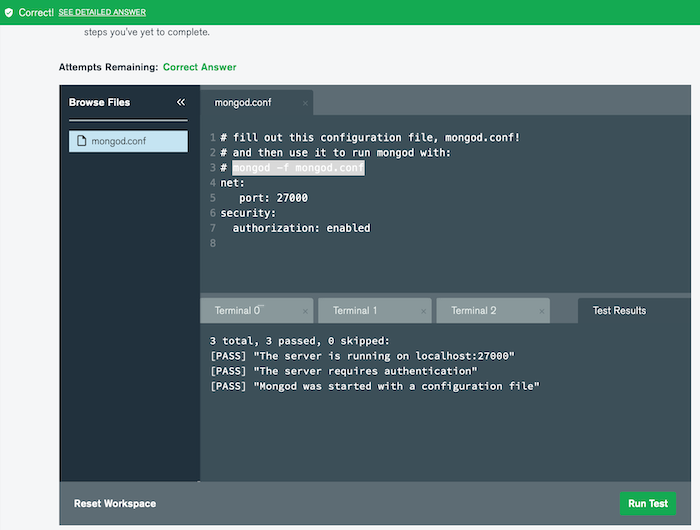Click the file icon beside mongod.conf

coord(81,141)
